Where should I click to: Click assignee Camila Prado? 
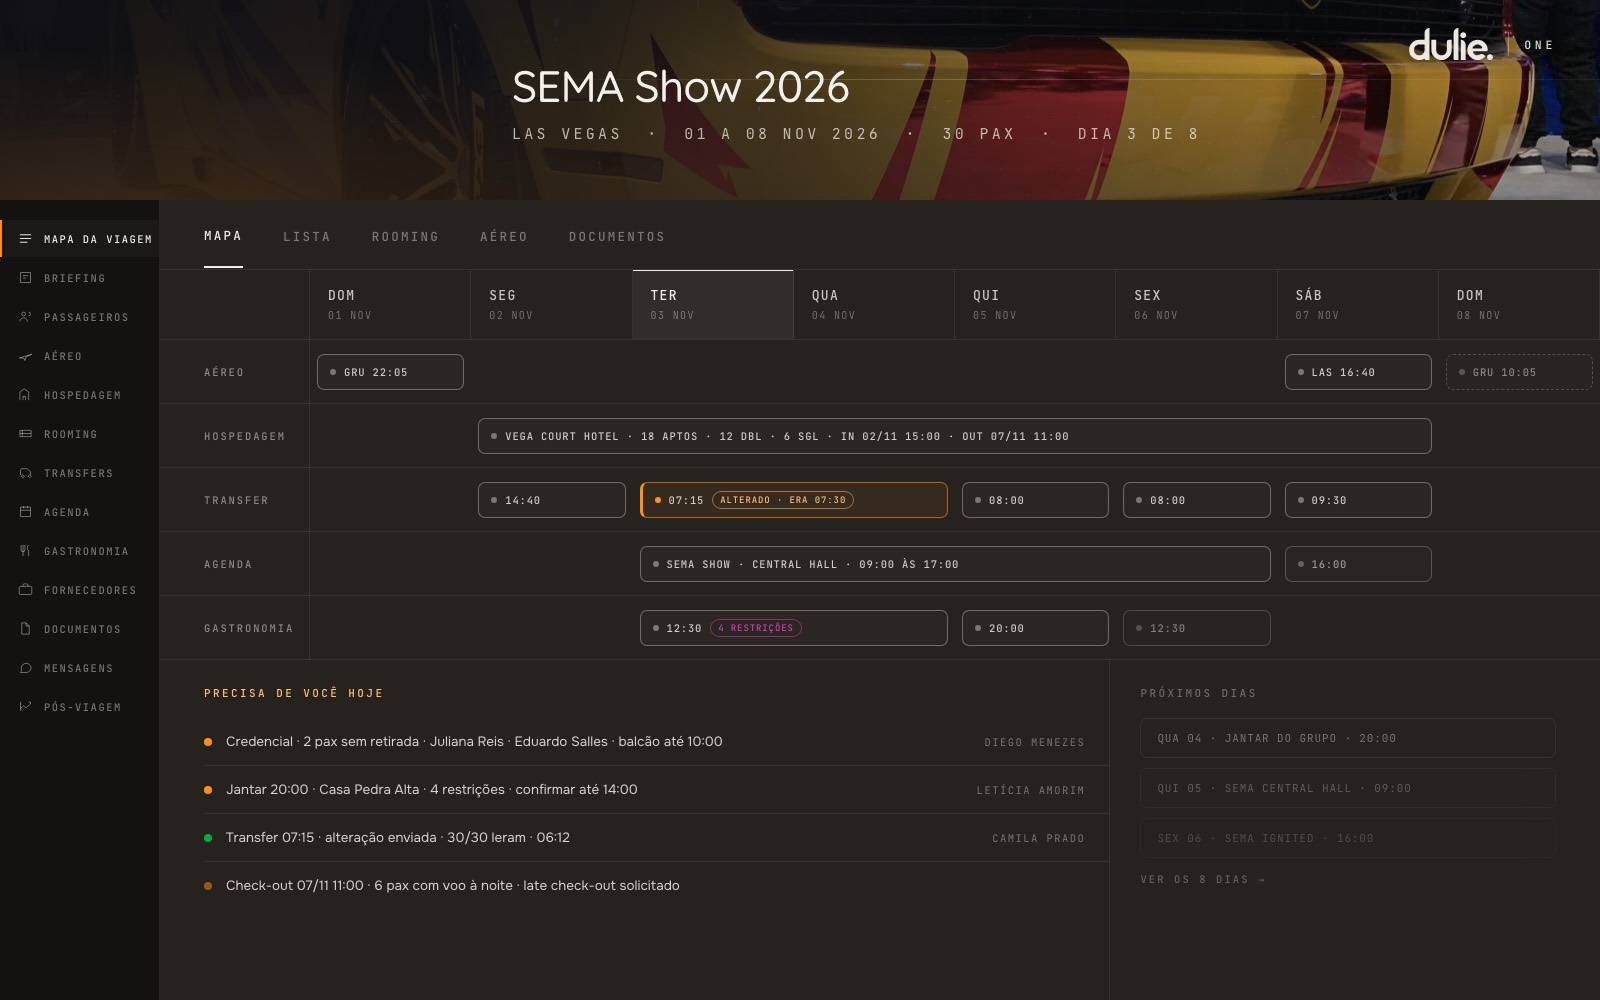point(1038,838)
